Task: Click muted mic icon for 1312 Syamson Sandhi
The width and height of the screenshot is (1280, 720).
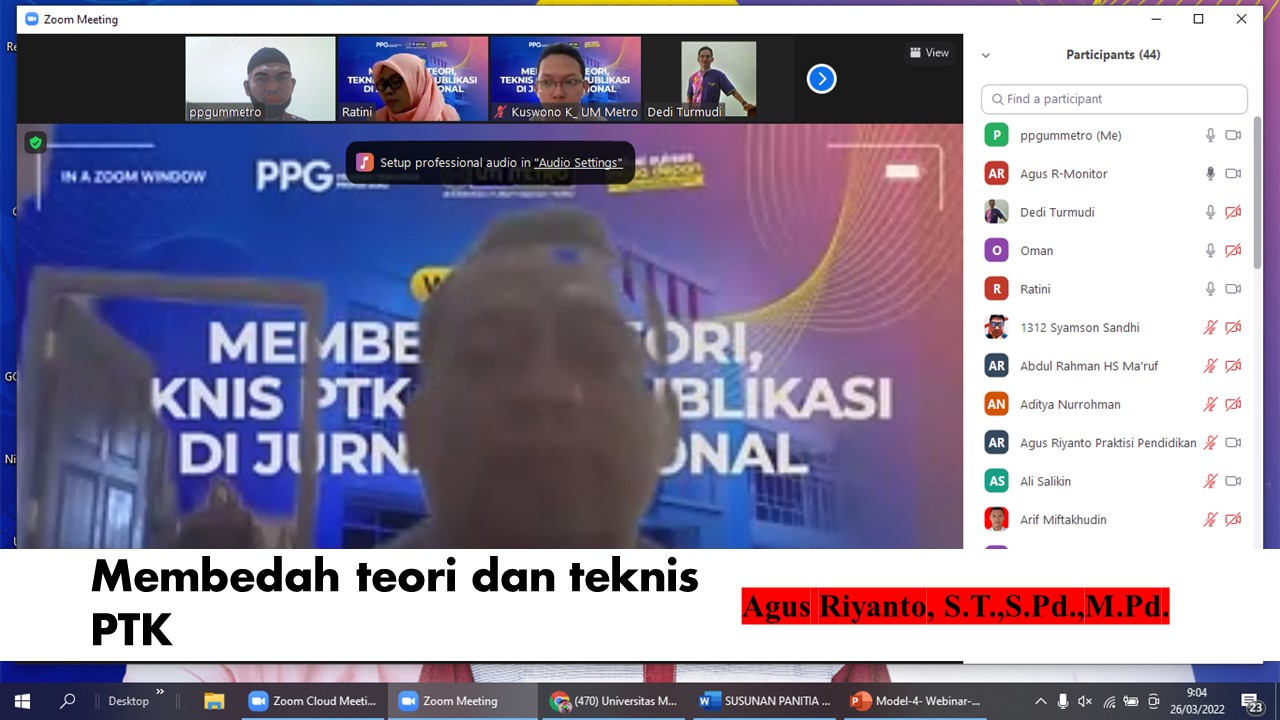Action: pyautogui.click(x=1210, y=327)
